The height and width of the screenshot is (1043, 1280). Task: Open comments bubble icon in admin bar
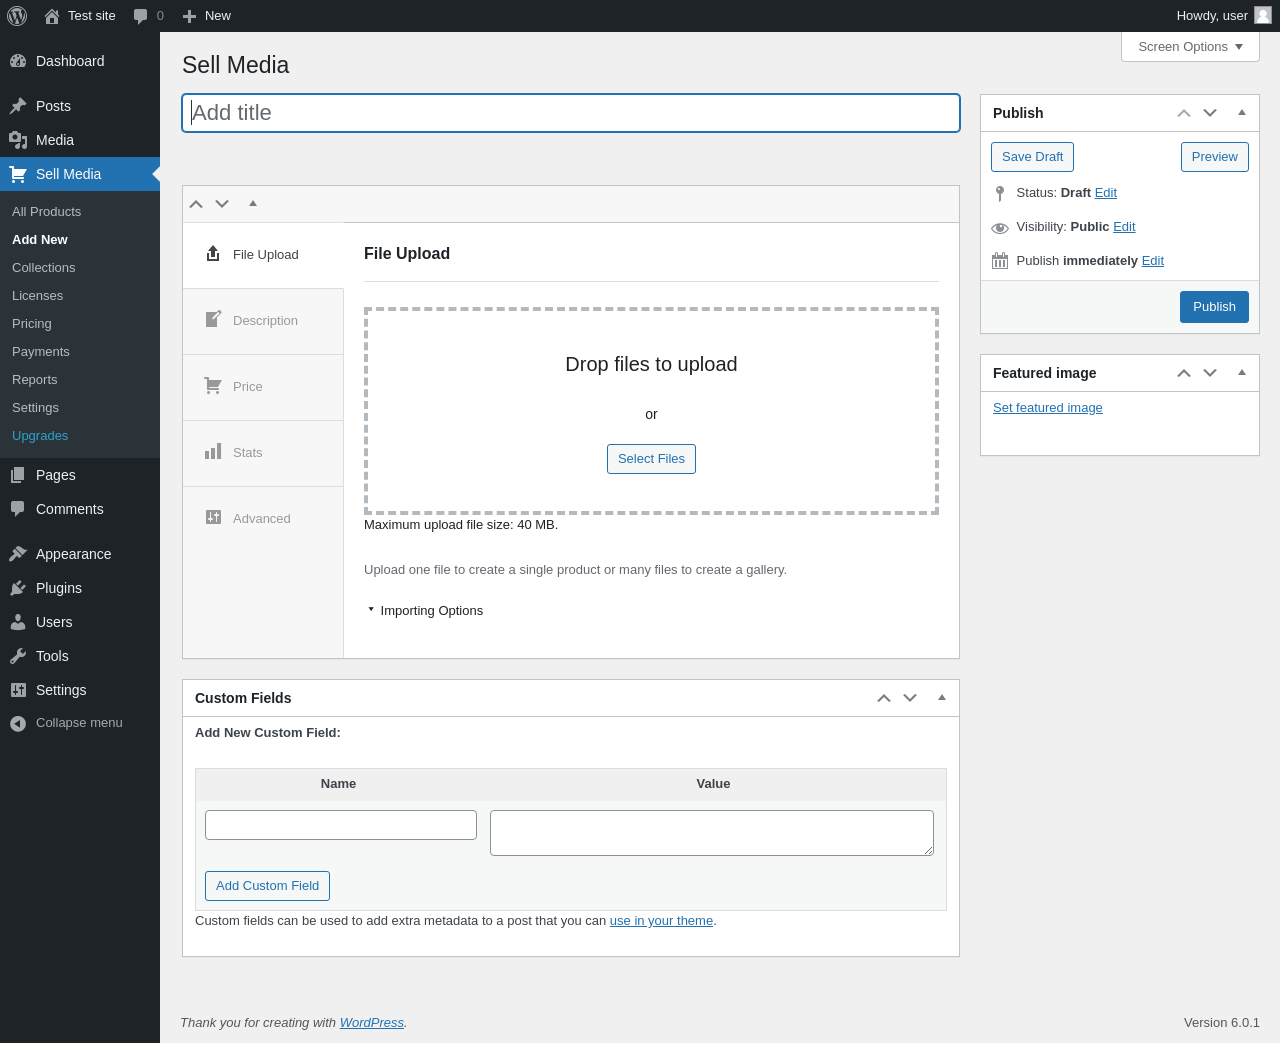(141, 16)
